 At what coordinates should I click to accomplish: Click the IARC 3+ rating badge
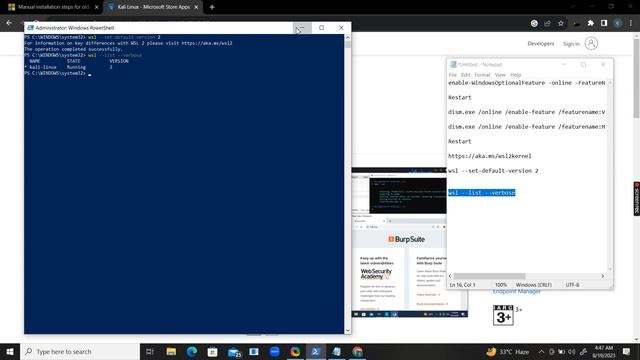(503, 315)
